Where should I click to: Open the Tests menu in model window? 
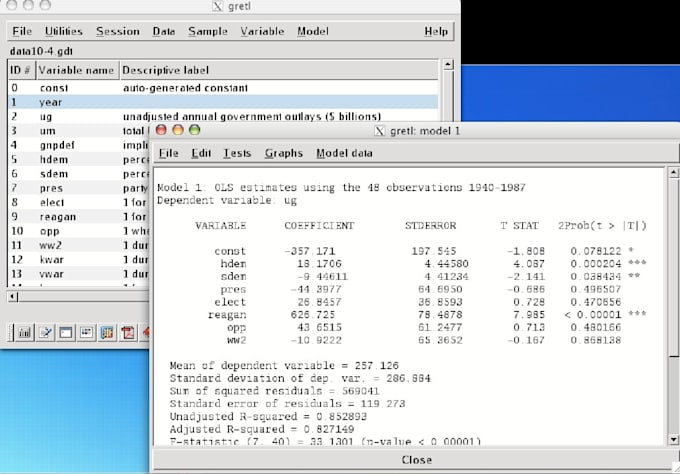pyautogui.click(x=237, y=153)
